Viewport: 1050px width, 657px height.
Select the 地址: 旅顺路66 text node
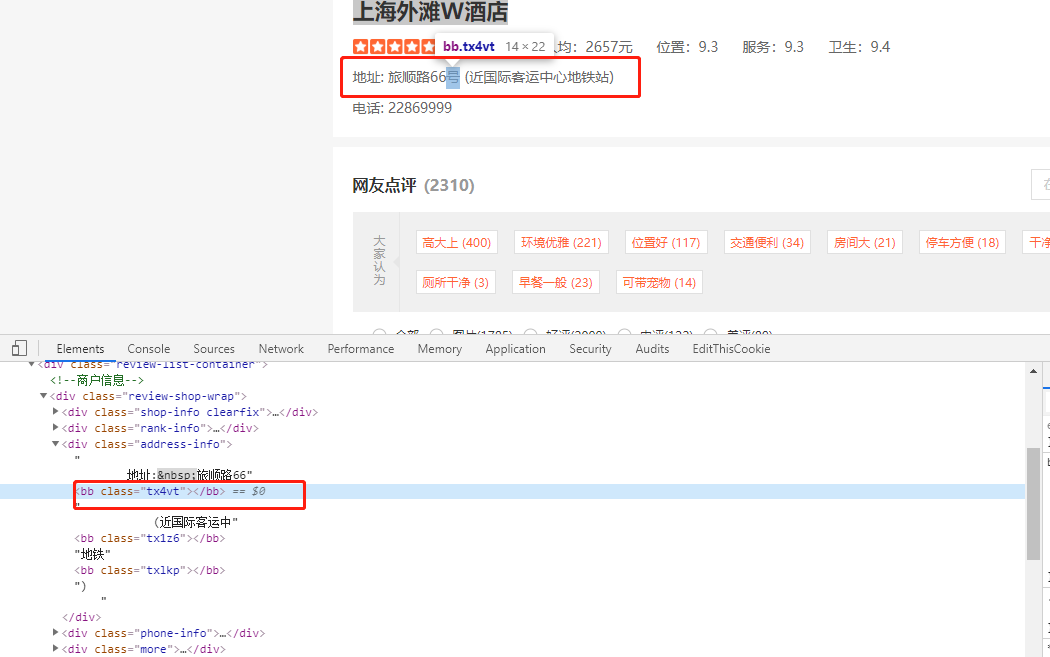click(190, 475)
